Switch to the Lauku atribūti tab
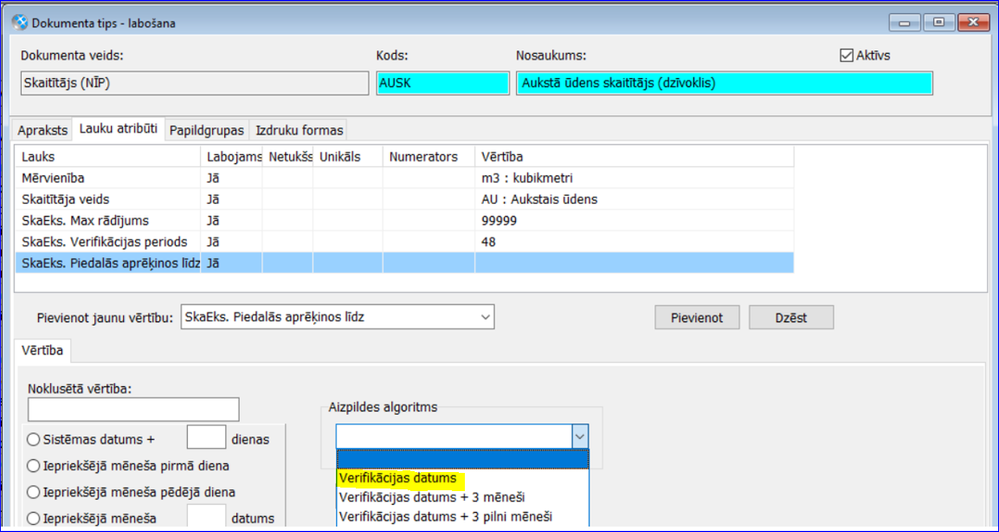 click(x=119, y=129)
